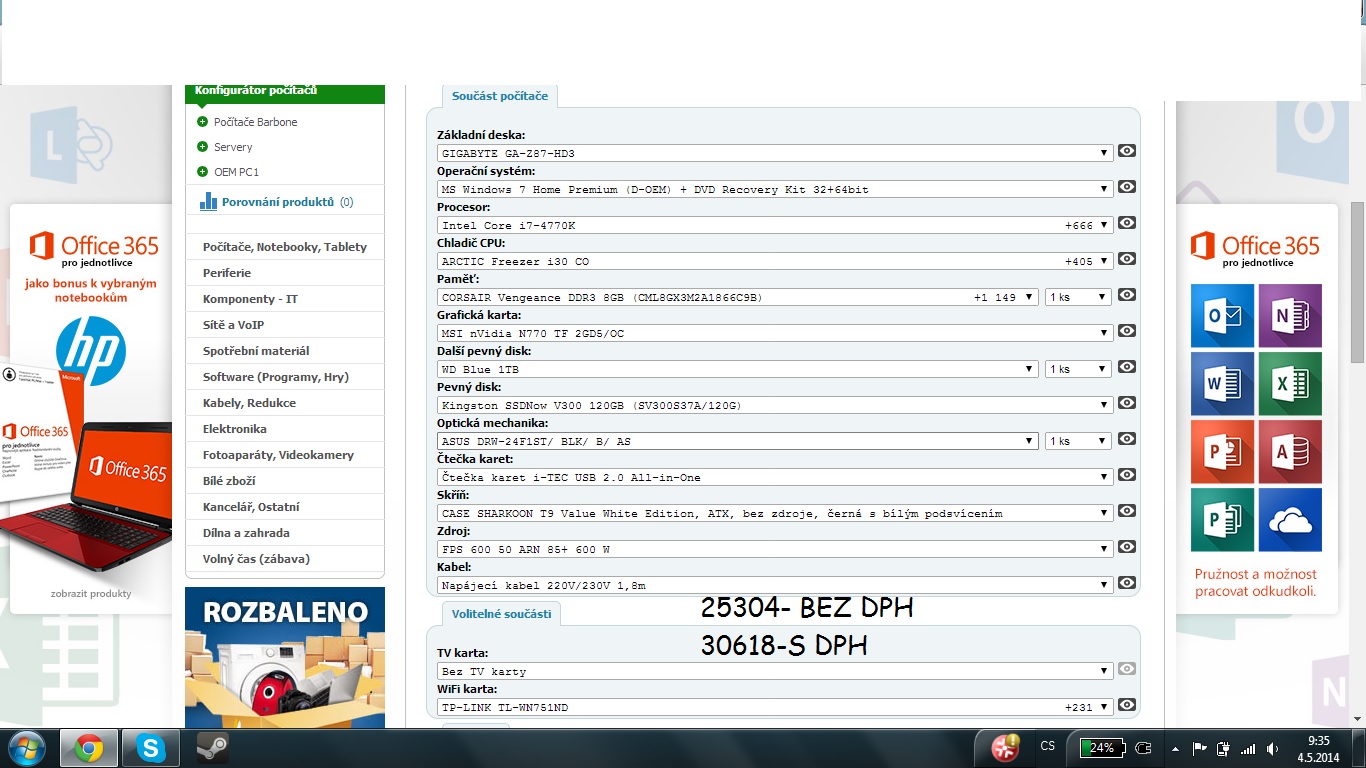Open Základní deska dropdown GIGABYTE GA-Z87-HD3
The height and width of the screenshot is (768, 1366).
pyautogui.click(x=775, y=153)
